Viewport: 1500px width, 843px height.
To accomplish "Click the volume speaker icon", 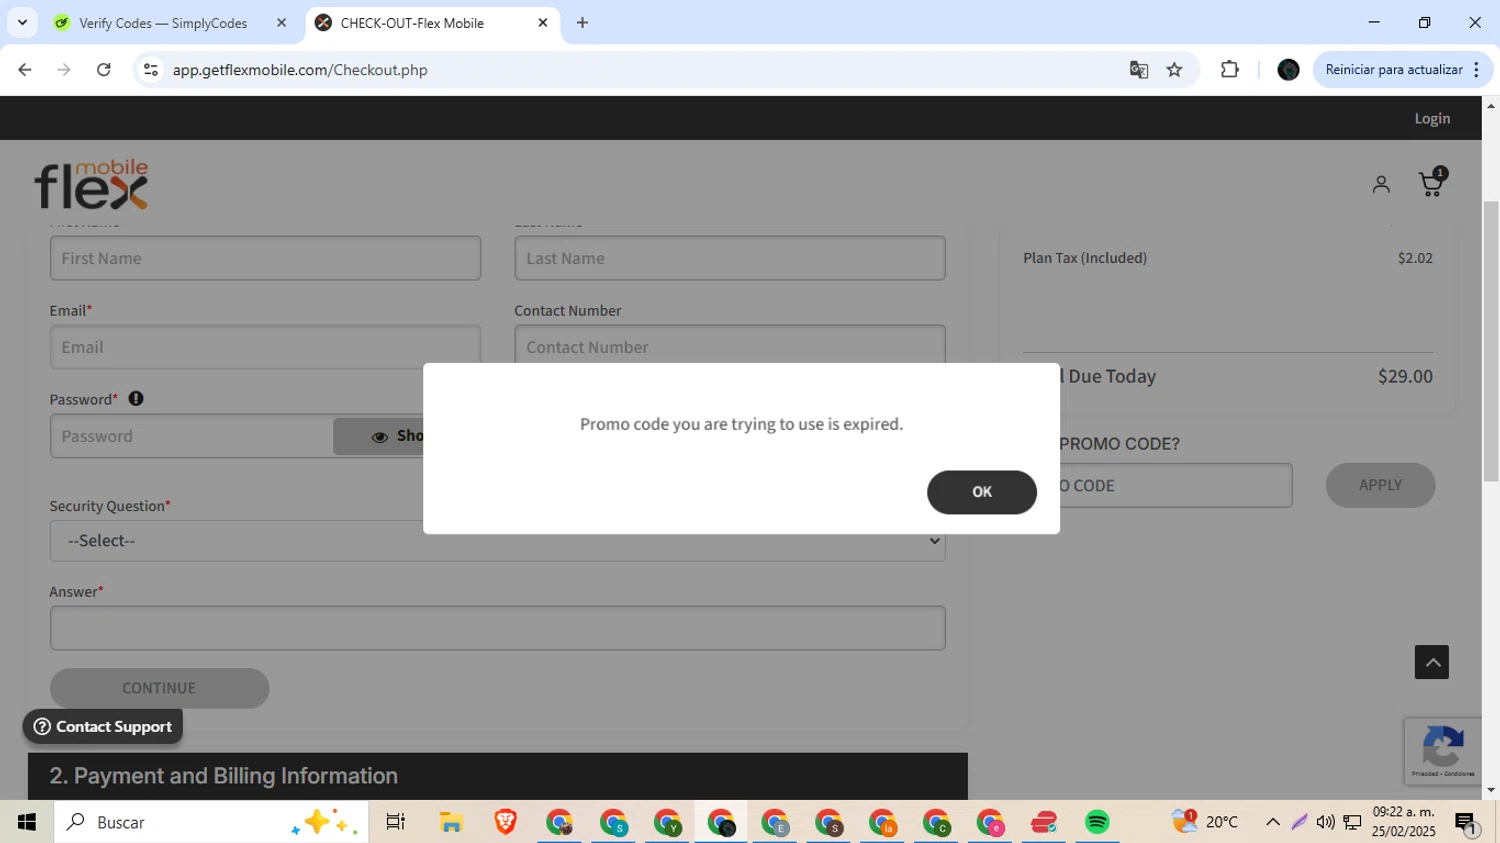I will [x=1326, y=822].
